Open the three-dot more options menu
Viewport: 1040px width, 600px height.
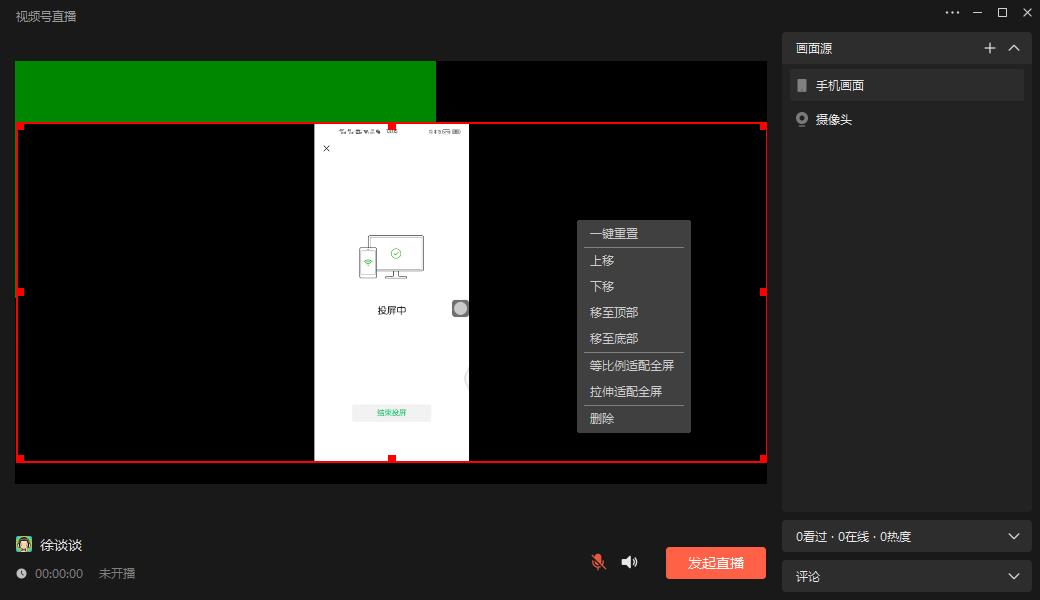(x=952, y=12)
